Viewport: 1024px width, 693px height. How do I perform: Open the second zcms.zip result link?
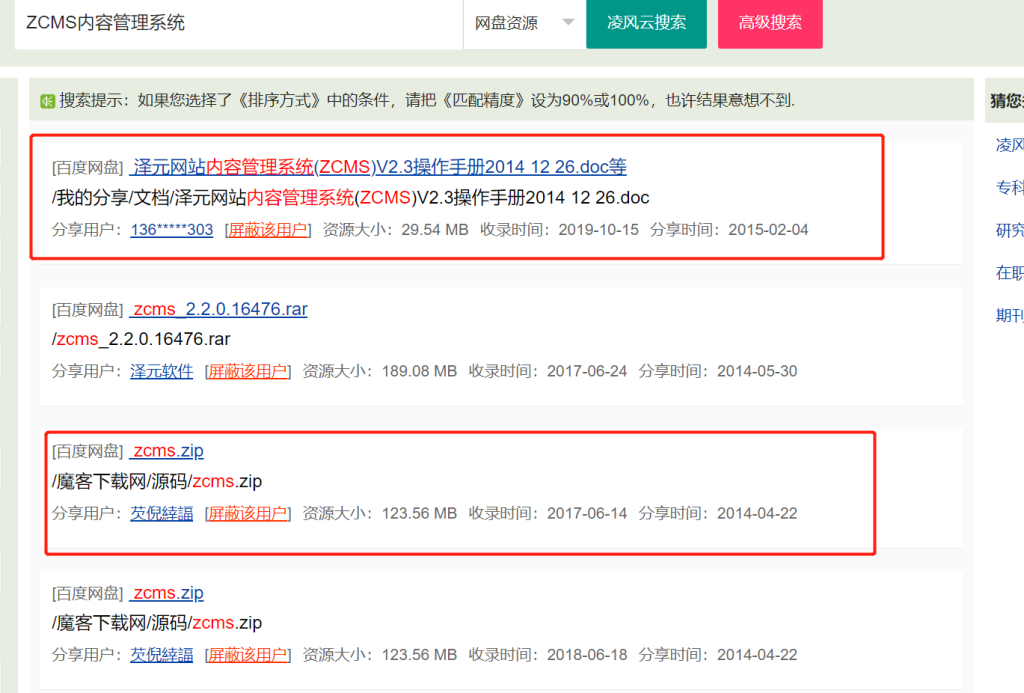click(x=167, y=593)
